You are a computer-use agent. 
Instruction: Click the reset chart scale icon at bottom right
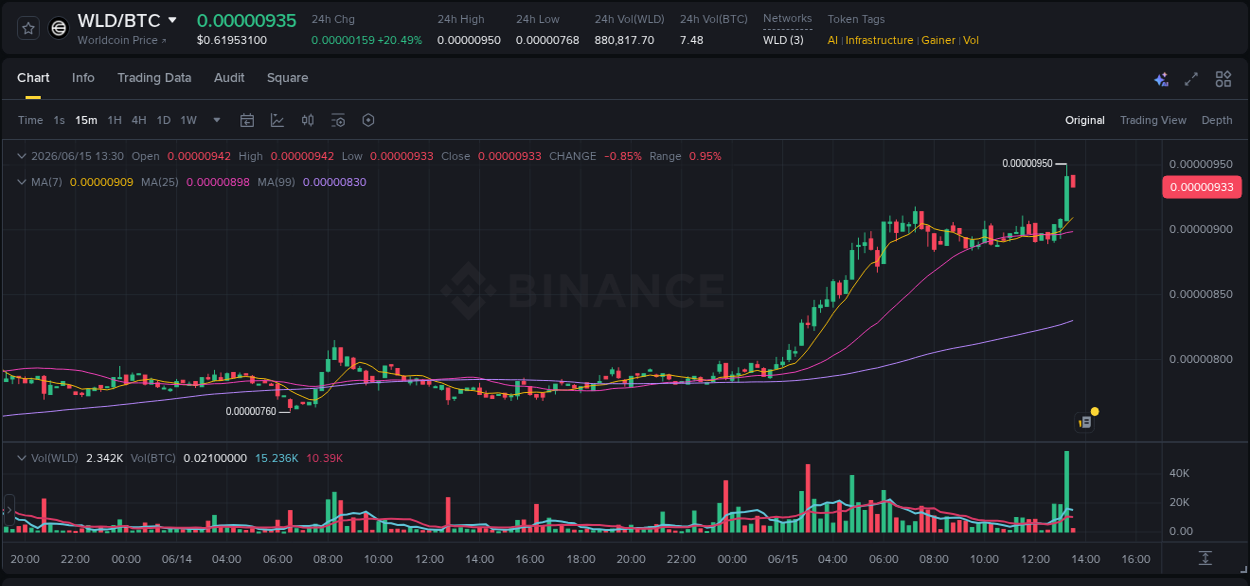click(1206, 558)
